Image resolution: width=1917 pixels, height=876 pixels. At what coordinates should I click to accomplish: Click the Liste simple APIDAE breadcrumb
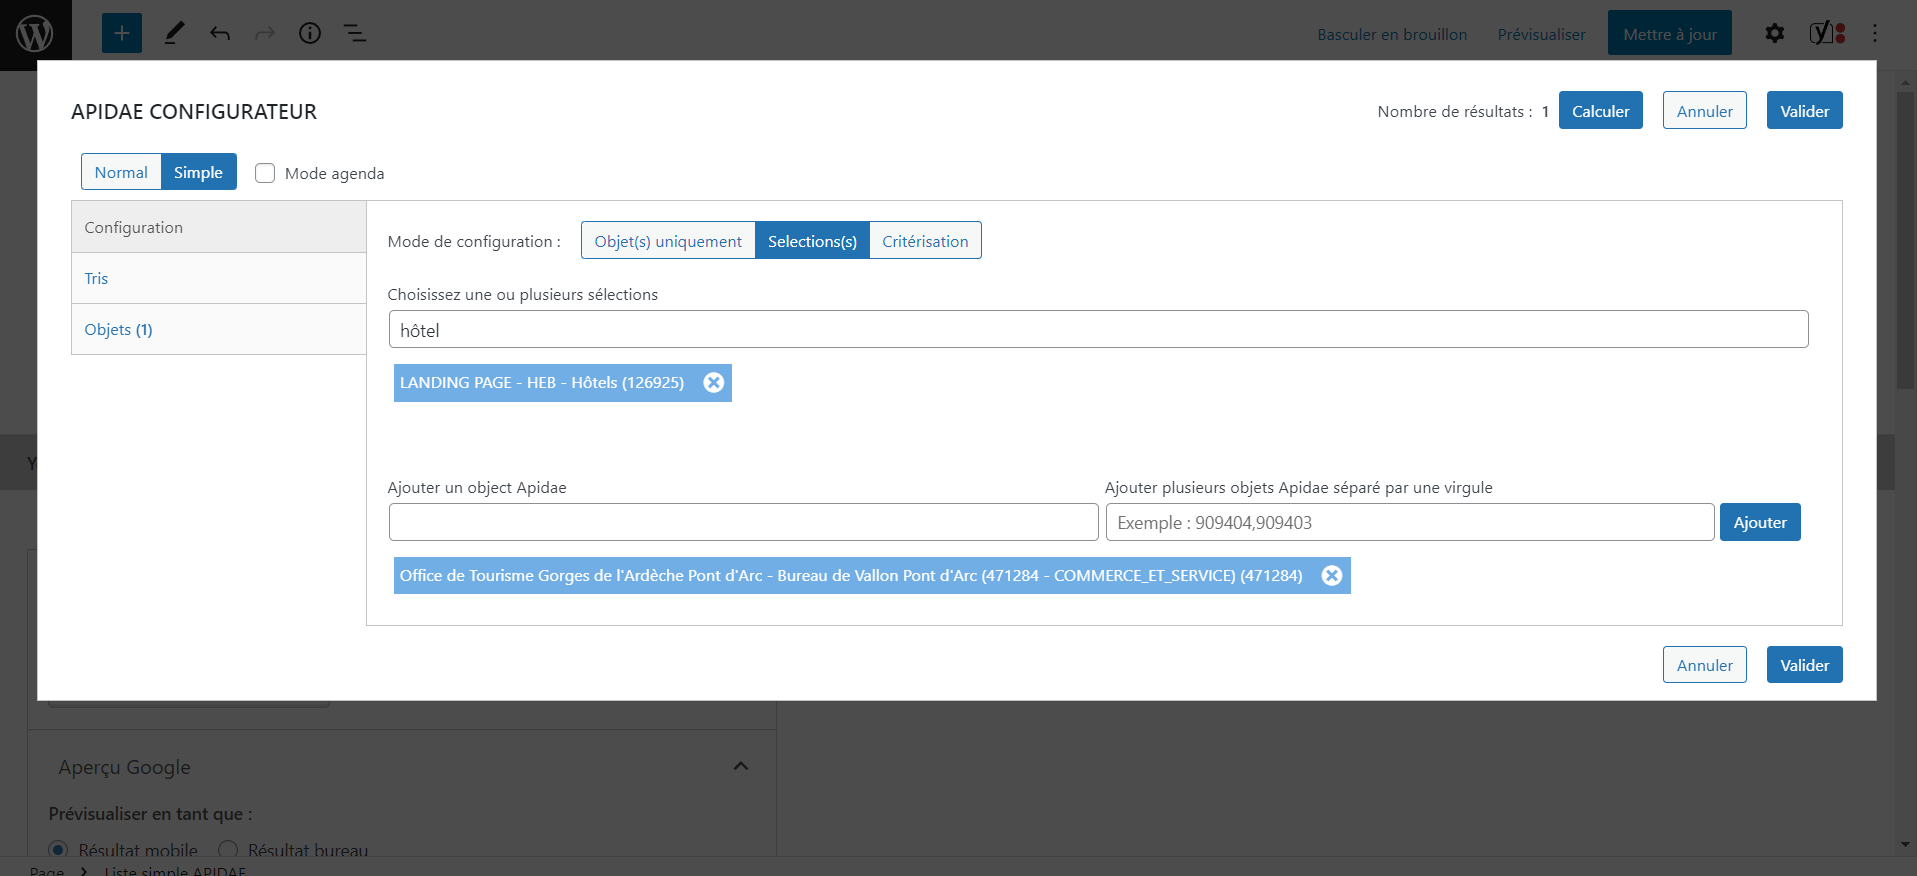175,870
